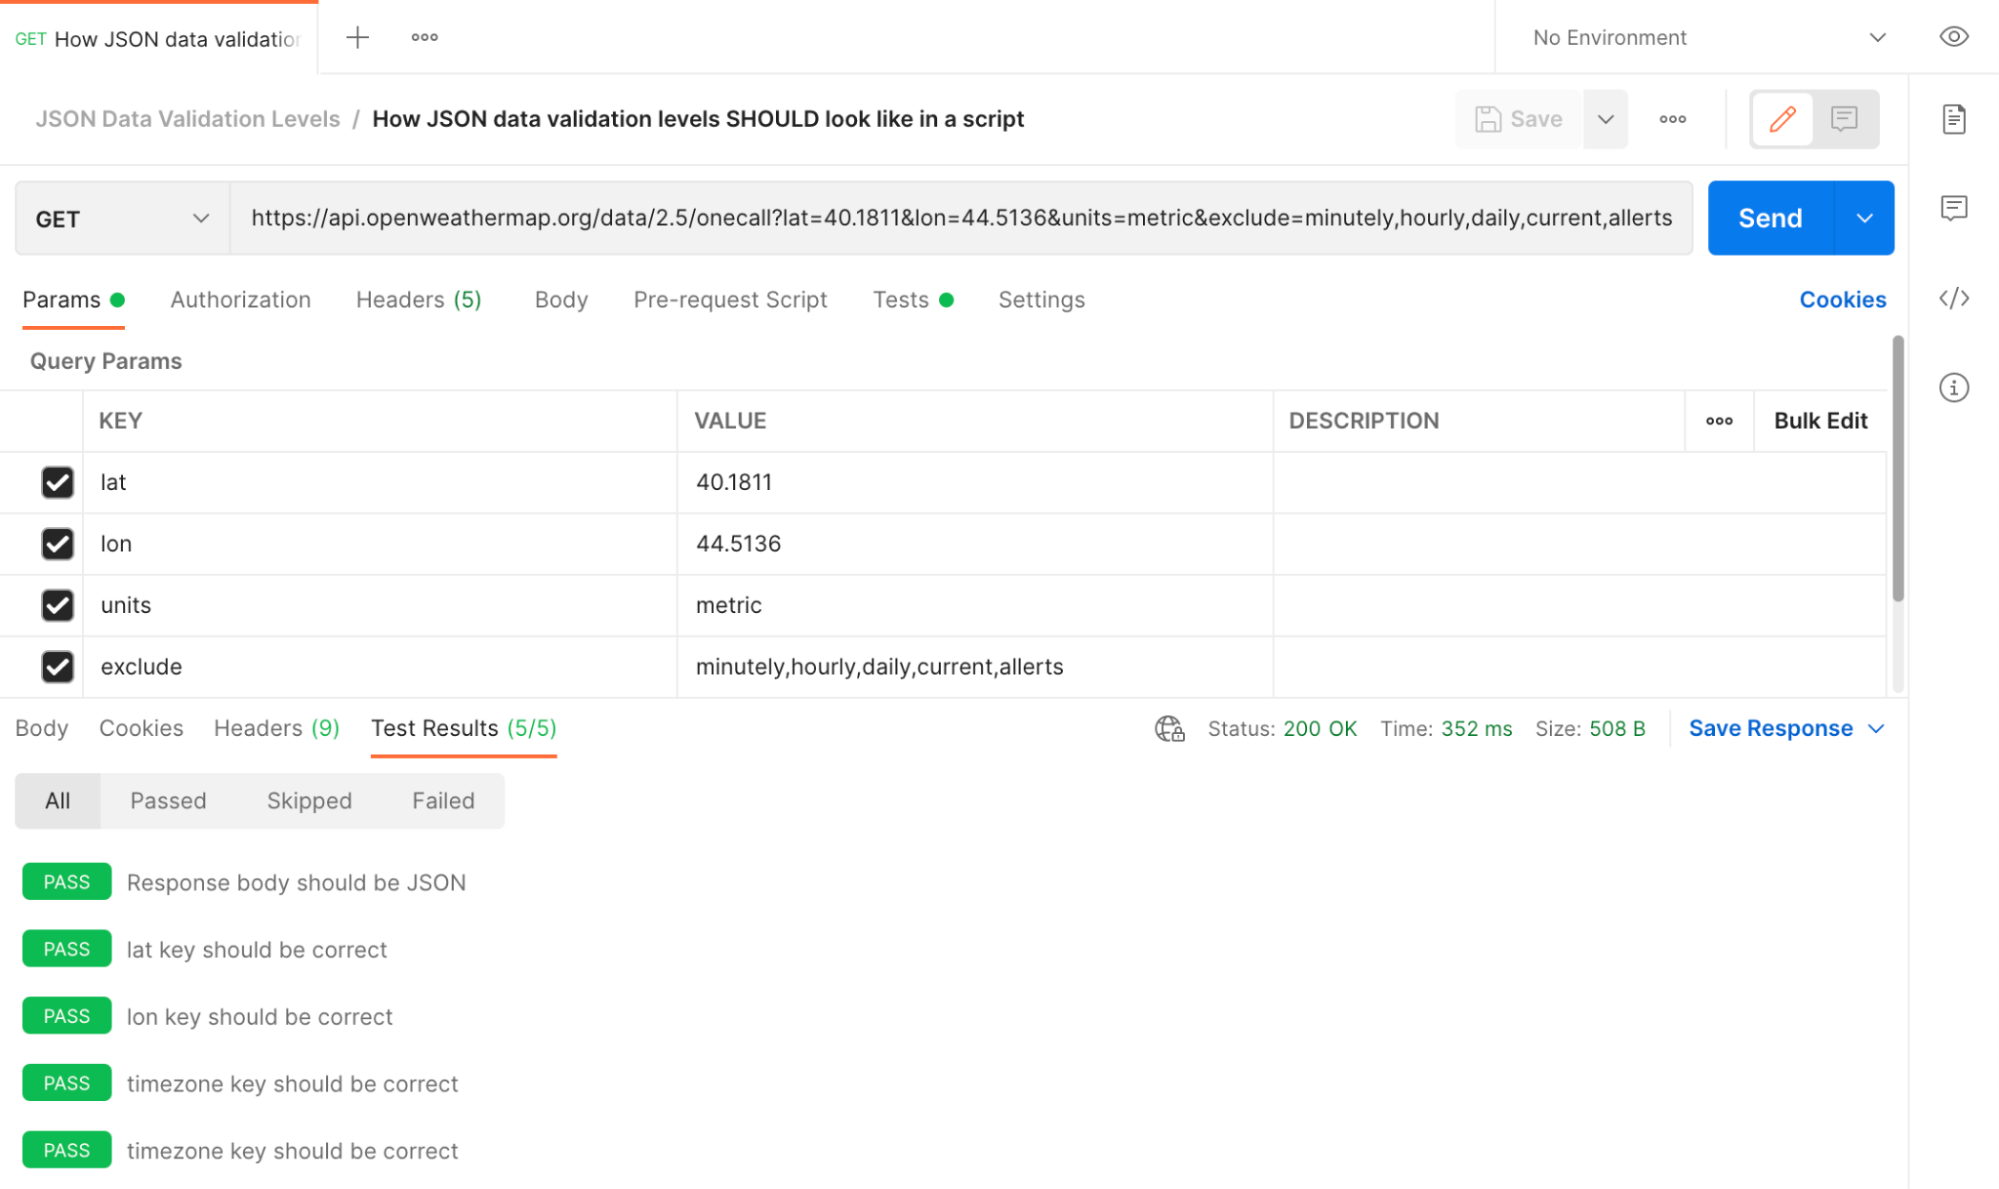1999x1189 pixels.
Task: Click JSON Data Validation Levels breadcrumb
Action: pyautogui.click(x=188, y=119)
